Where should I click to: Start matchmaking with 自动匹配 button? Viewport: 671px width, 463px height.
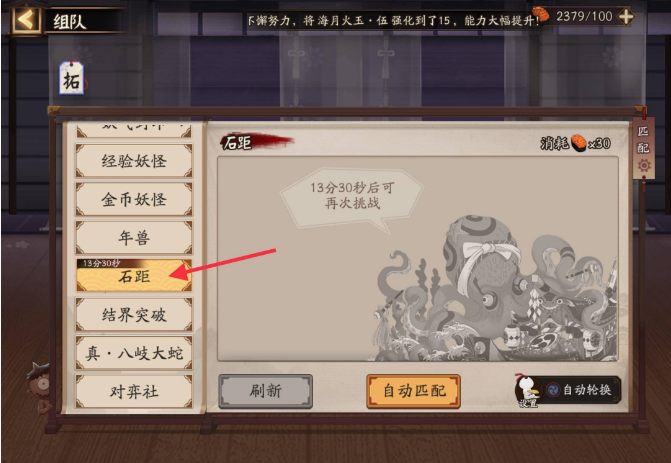point(413,391)
